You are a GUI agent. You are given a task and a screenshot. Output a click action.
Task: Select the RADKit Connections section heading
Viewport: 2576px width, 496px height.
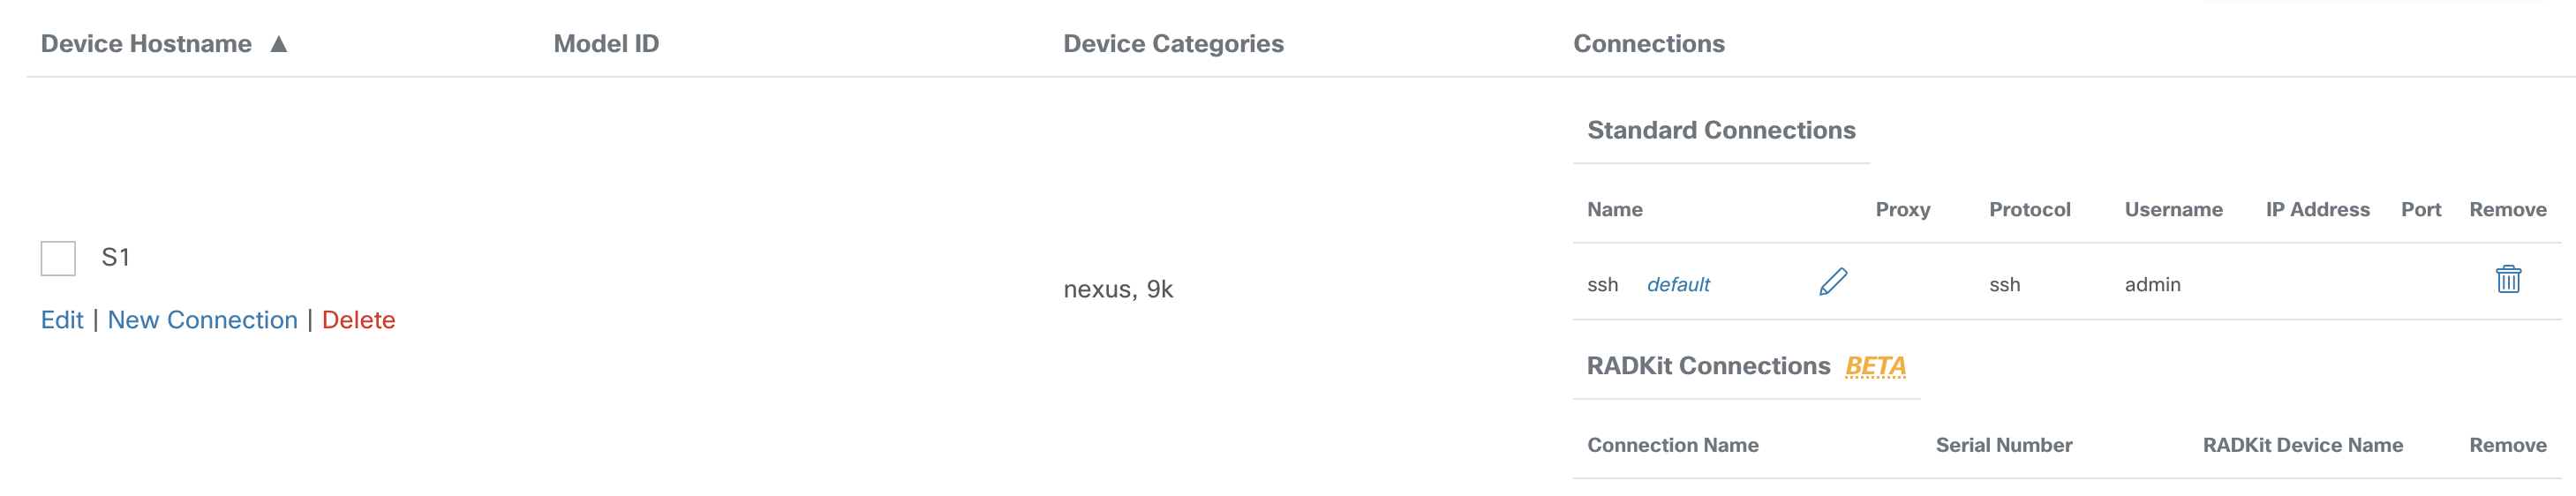pyautogui.click(x=1708, y=366)
